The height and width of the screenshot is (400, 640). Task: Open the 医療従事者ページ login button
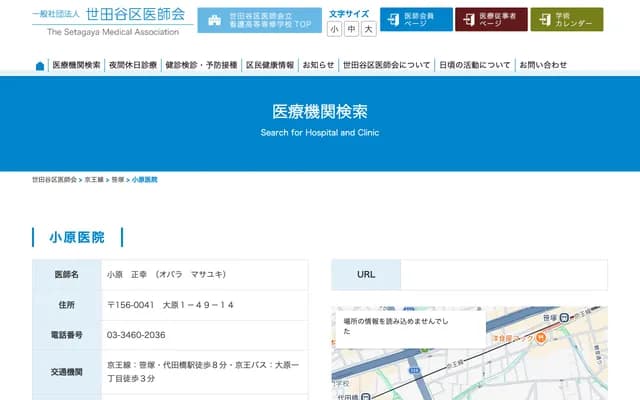tap(490, 20)
